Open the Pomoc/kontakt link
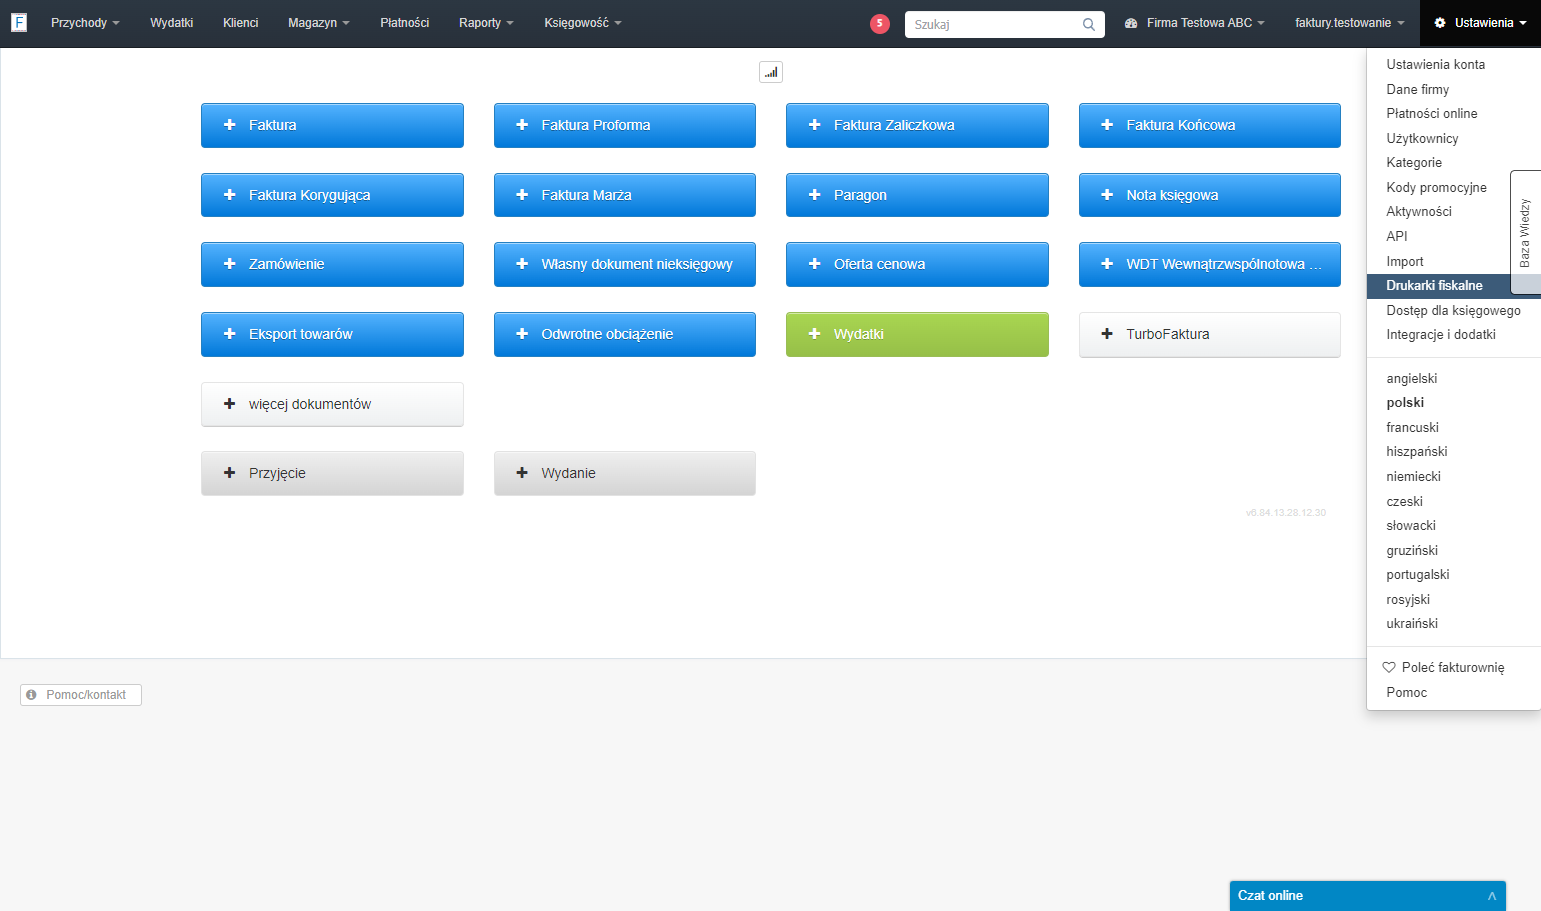1541x911 pixels. tap(81, 695)
